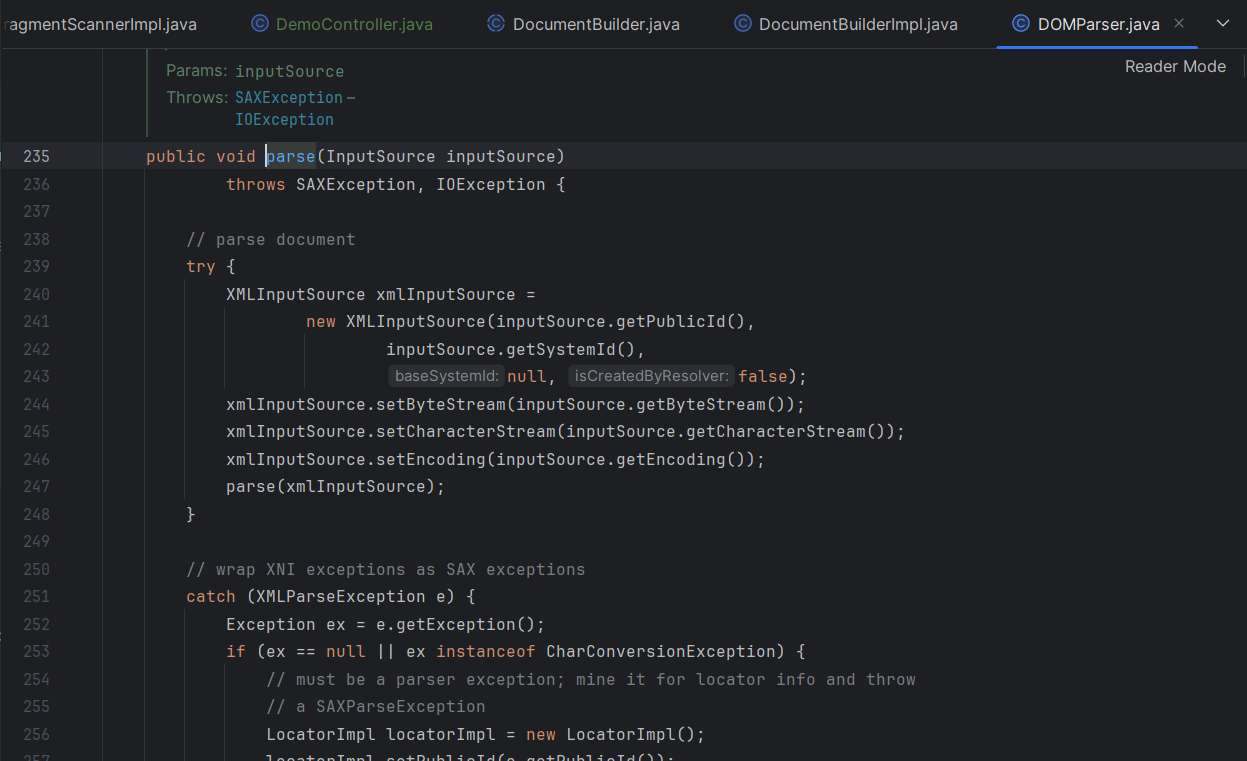Follow the IOException link in Javadoc
Screen dimensions: 1247x761
pos(284,119)
